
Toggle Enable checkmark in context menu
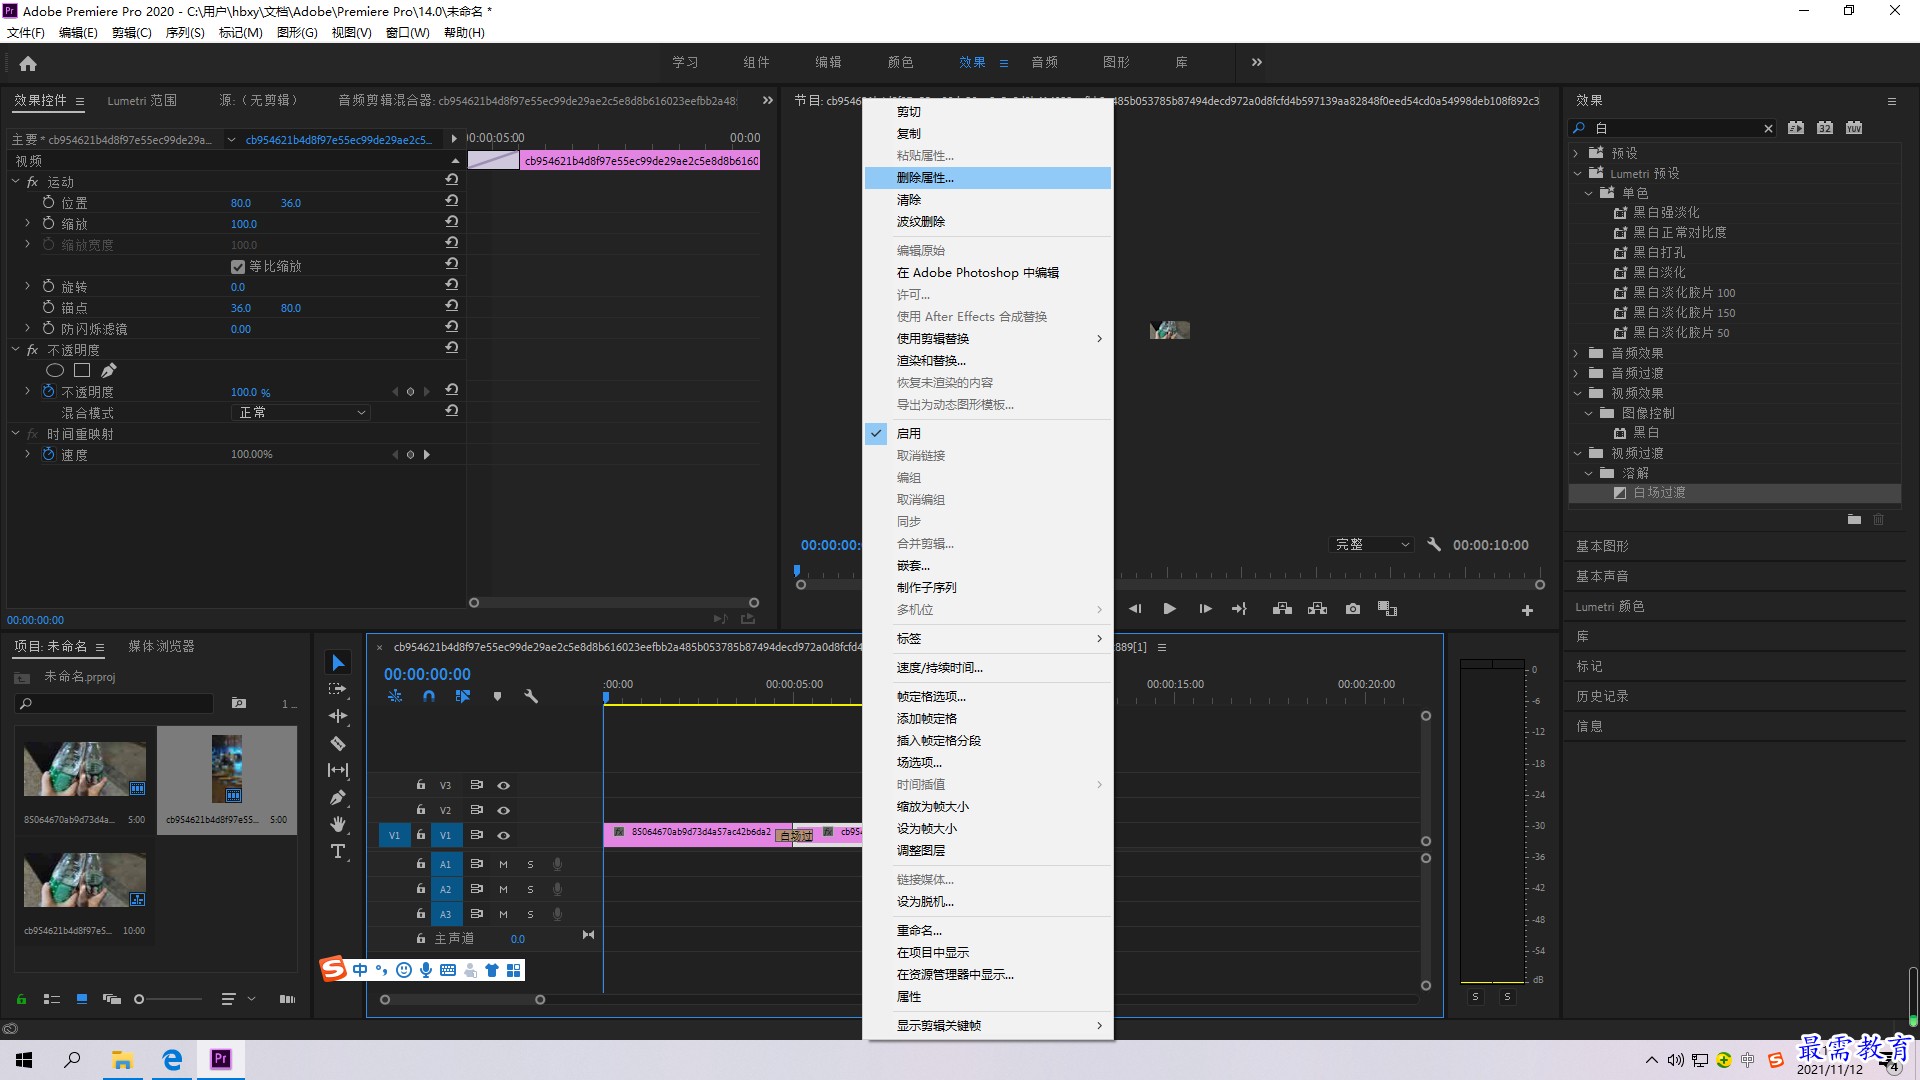click(876, 433)
